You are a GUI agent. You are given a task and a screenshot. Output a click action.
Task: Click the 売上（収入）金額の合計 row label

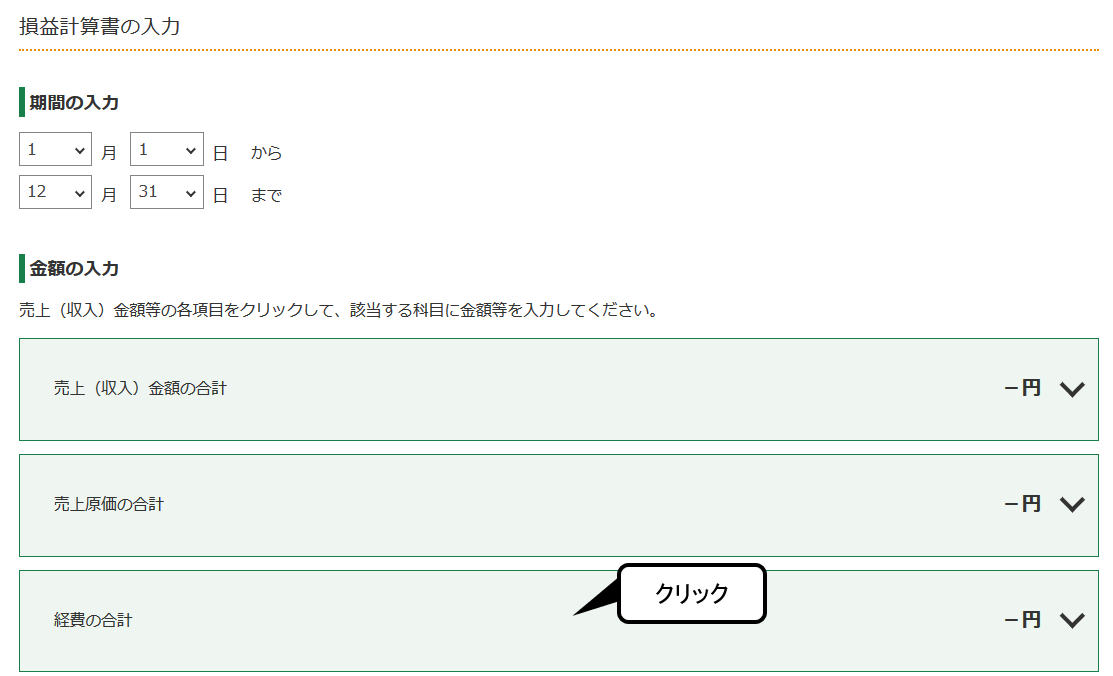pyautogui.click(x=141, y=388)
